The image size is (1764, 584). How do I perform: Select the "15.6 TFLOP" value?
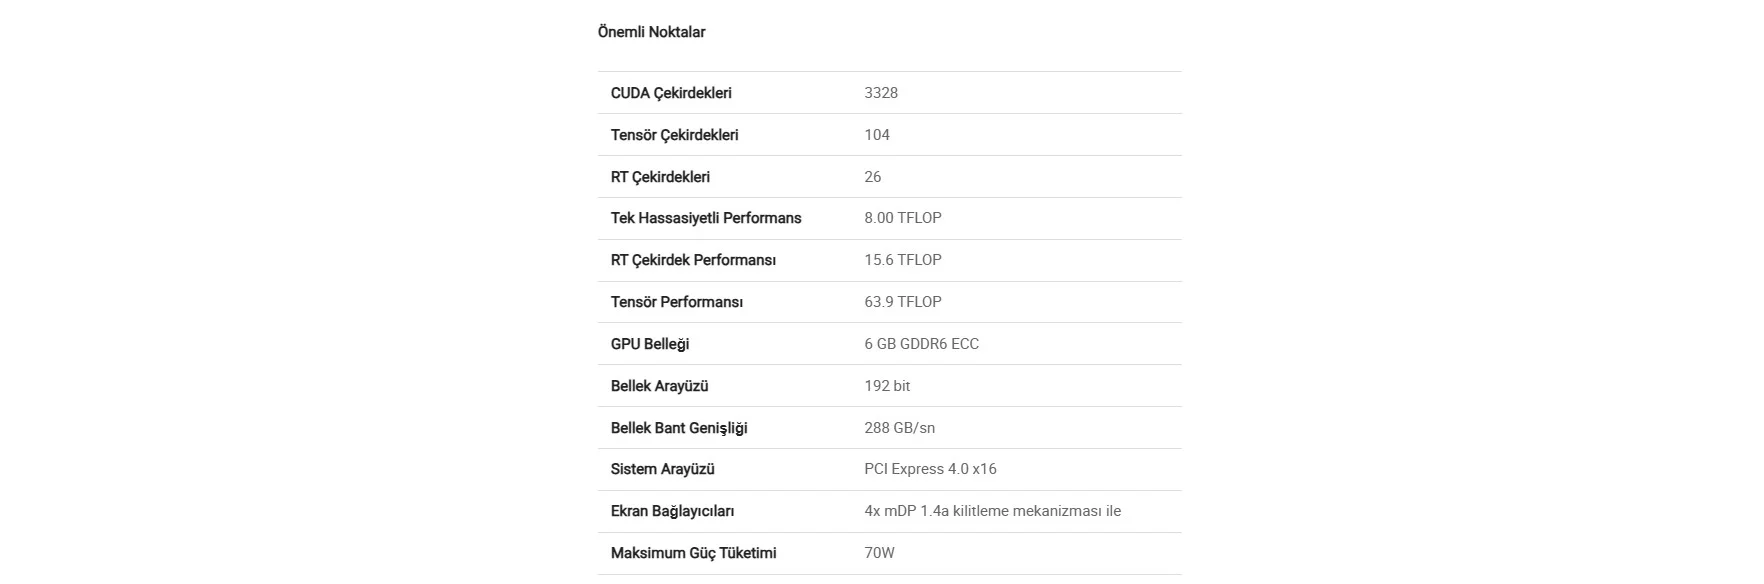click(x=903, y=260)
